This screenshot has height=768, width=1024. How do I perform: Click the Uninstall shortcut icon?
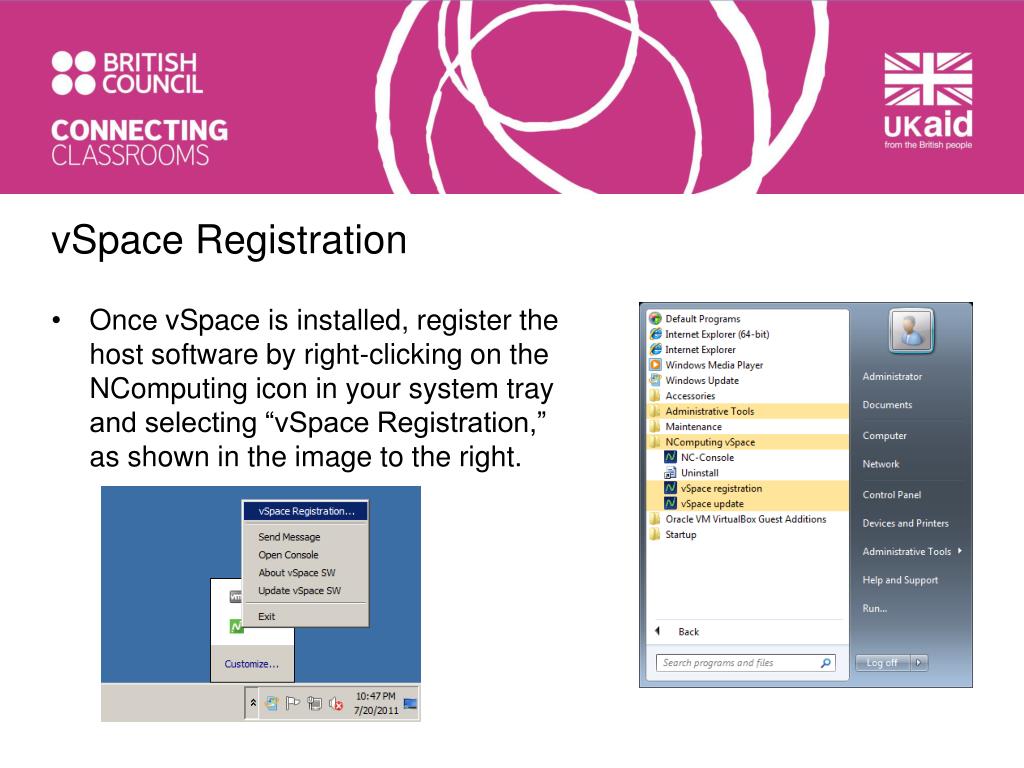[x=671, y=473]
